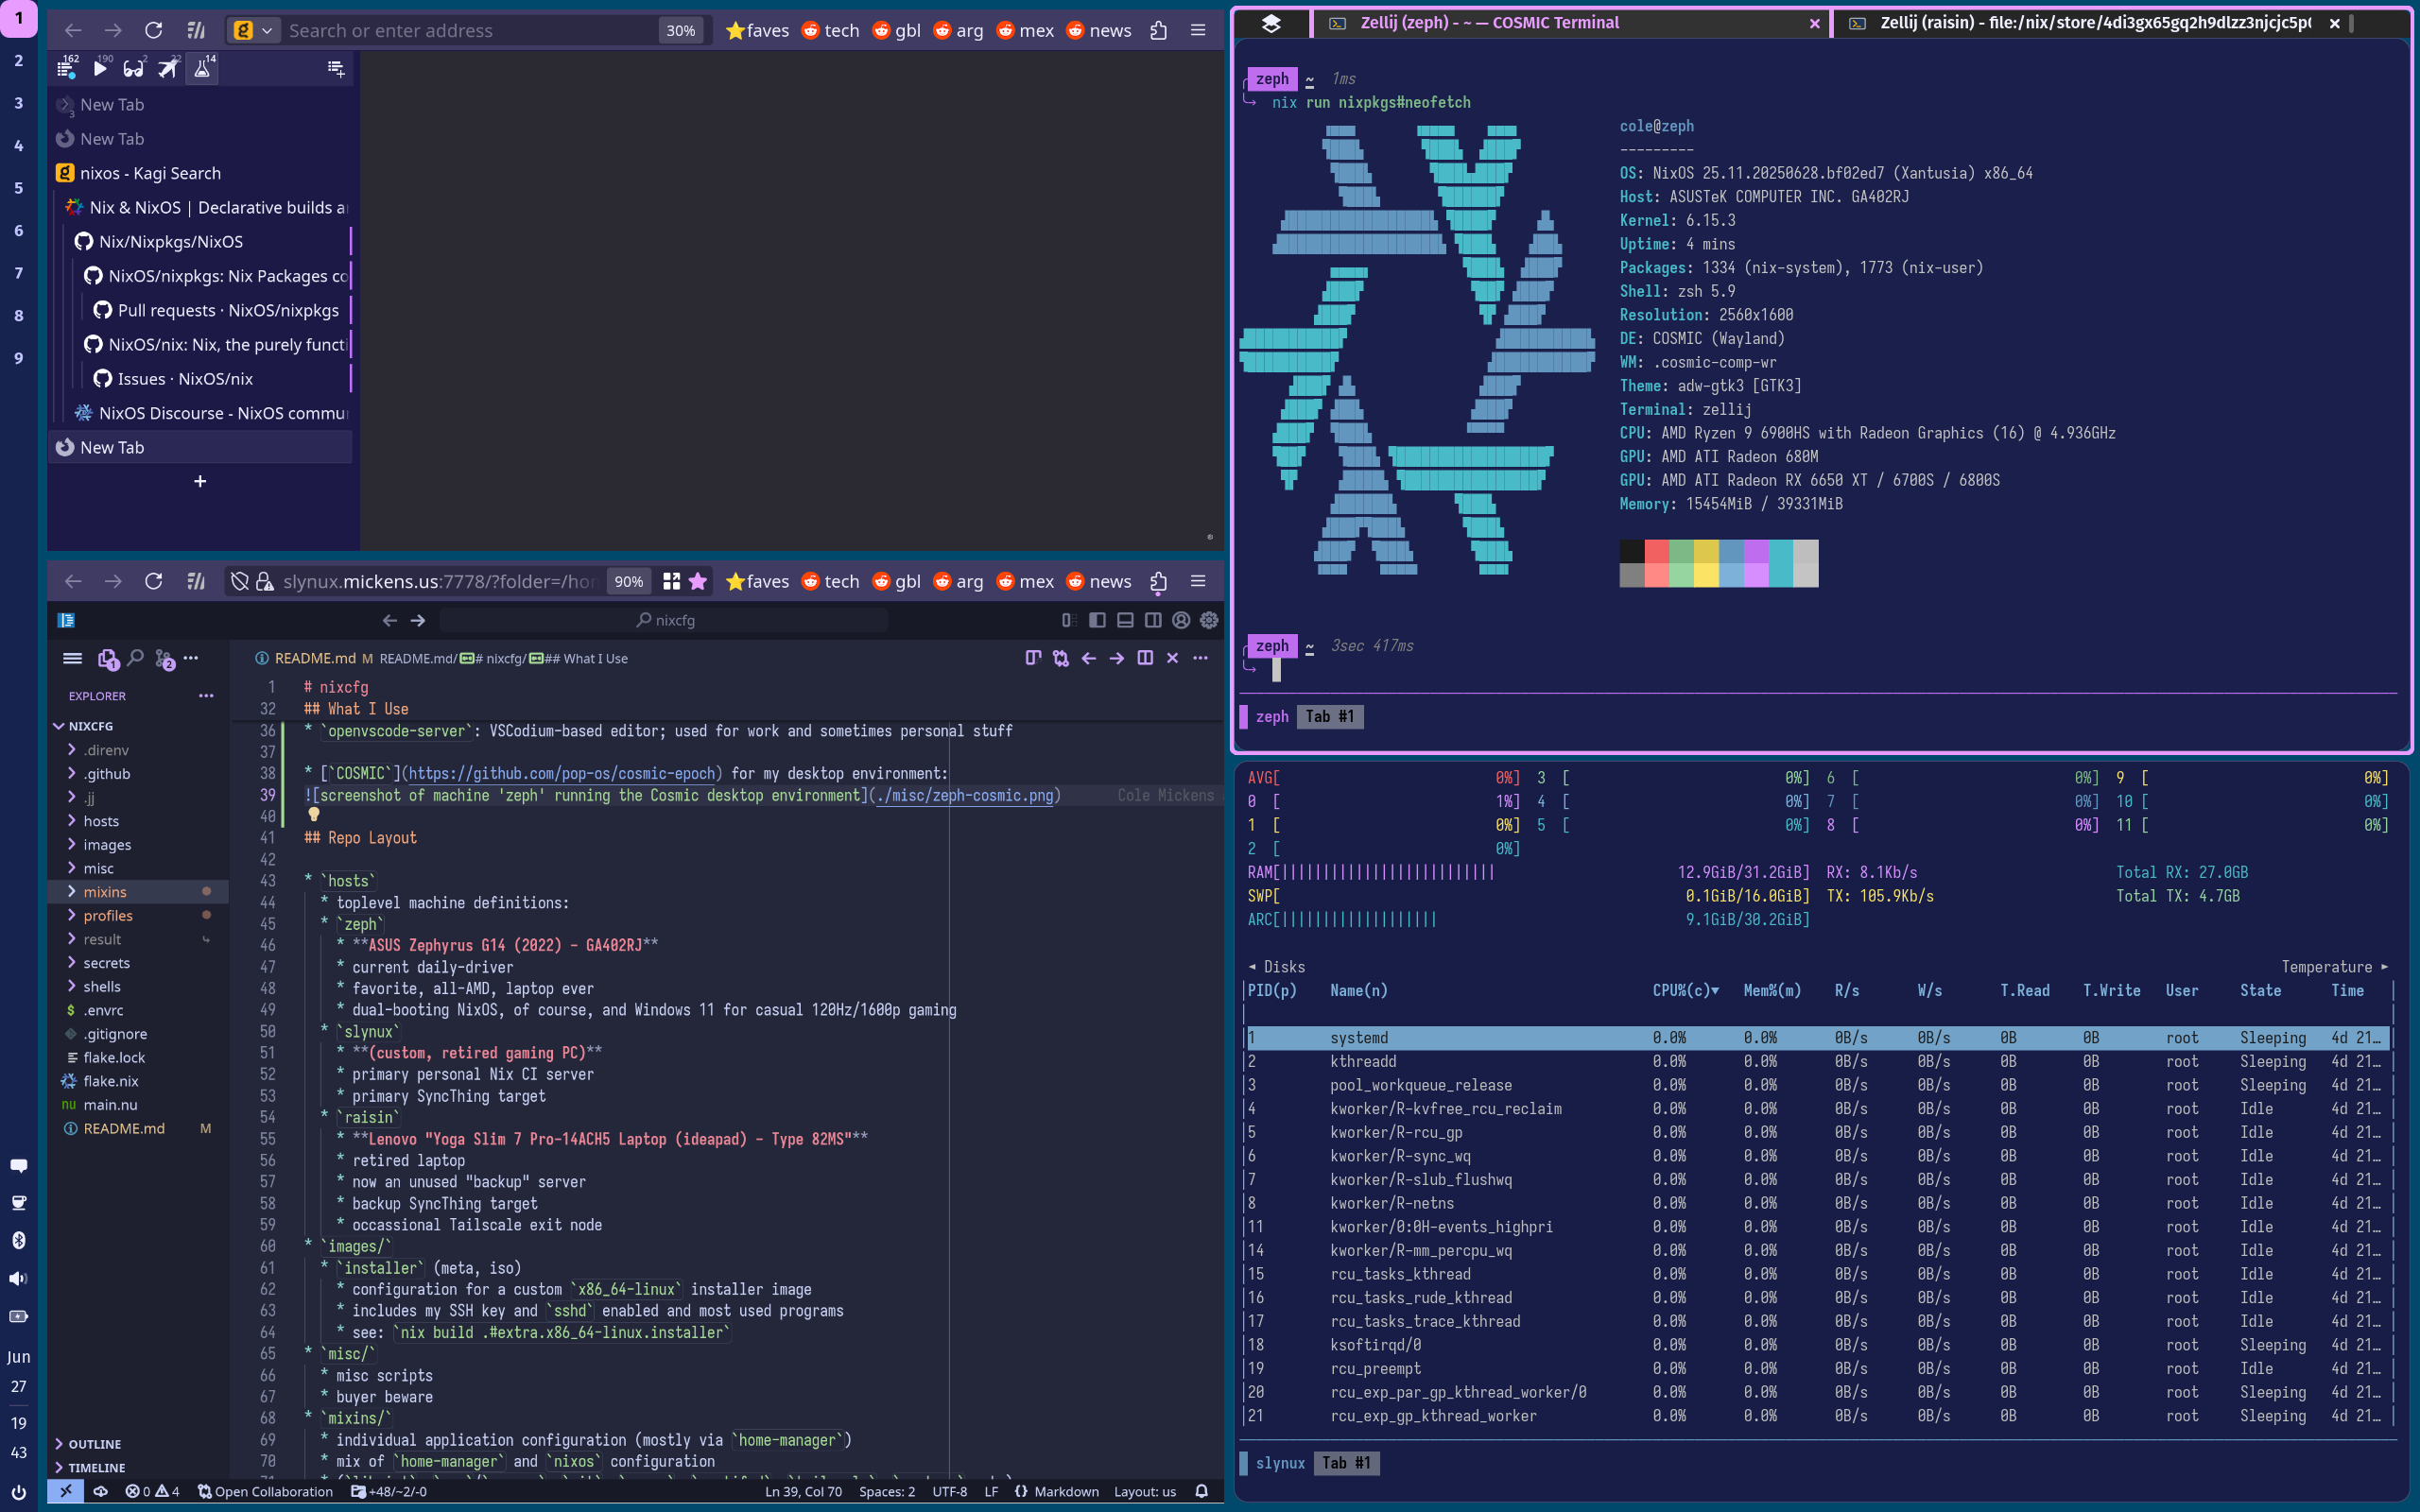Open the Source Control view in the code editor
Viewport: 2420px width, 1512px height.
pos(163,659)
